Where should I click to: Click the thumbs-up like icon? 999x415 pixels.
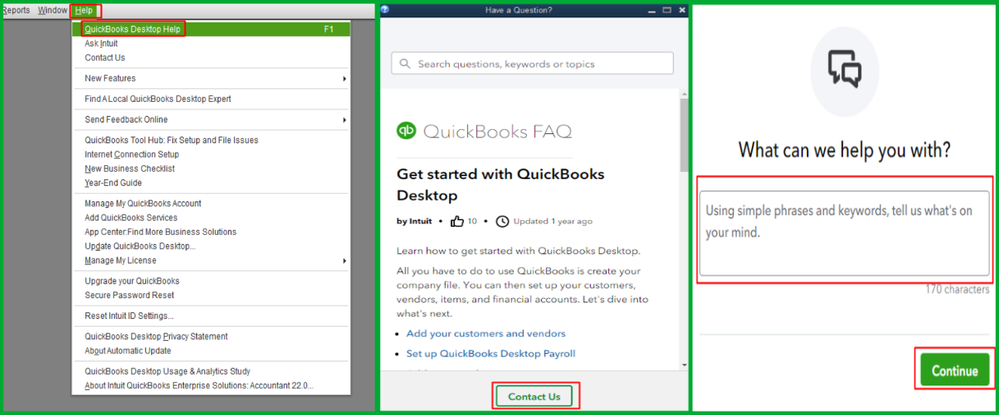click(457, 221)
